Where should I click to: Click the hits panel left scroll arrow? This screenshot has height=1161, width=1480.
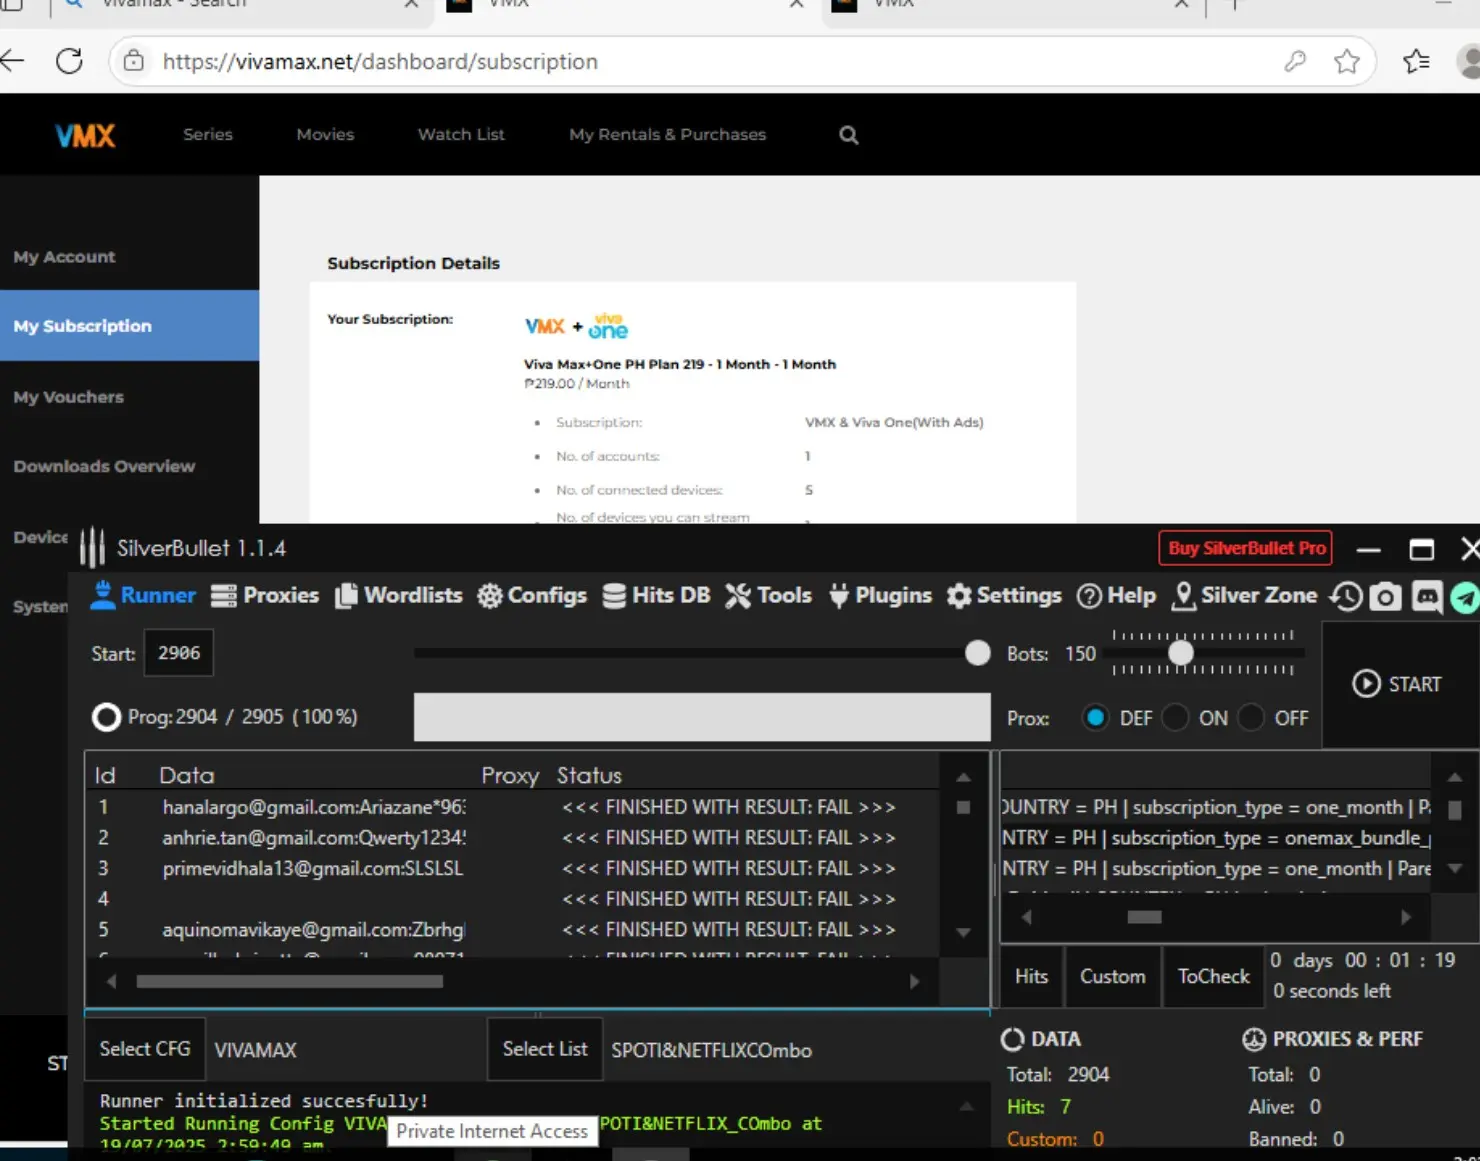(1026, 917)
